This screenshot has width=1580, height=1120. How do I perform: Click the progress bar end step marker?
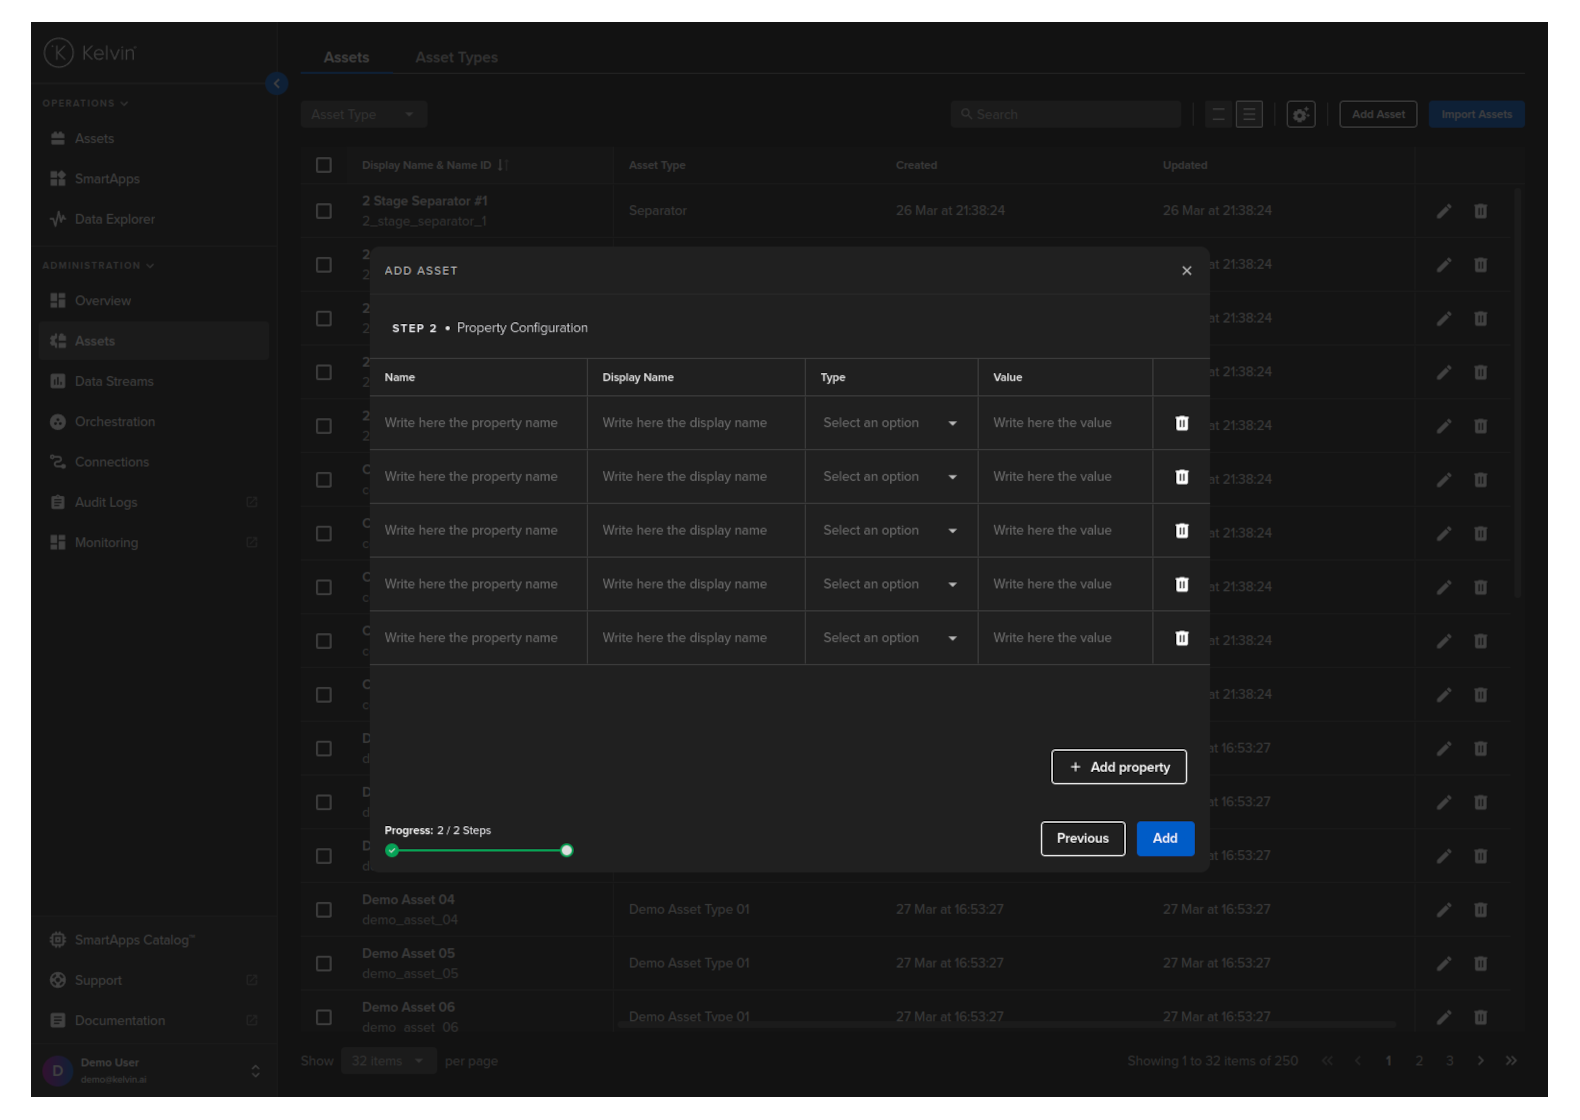tap(567, 851)
